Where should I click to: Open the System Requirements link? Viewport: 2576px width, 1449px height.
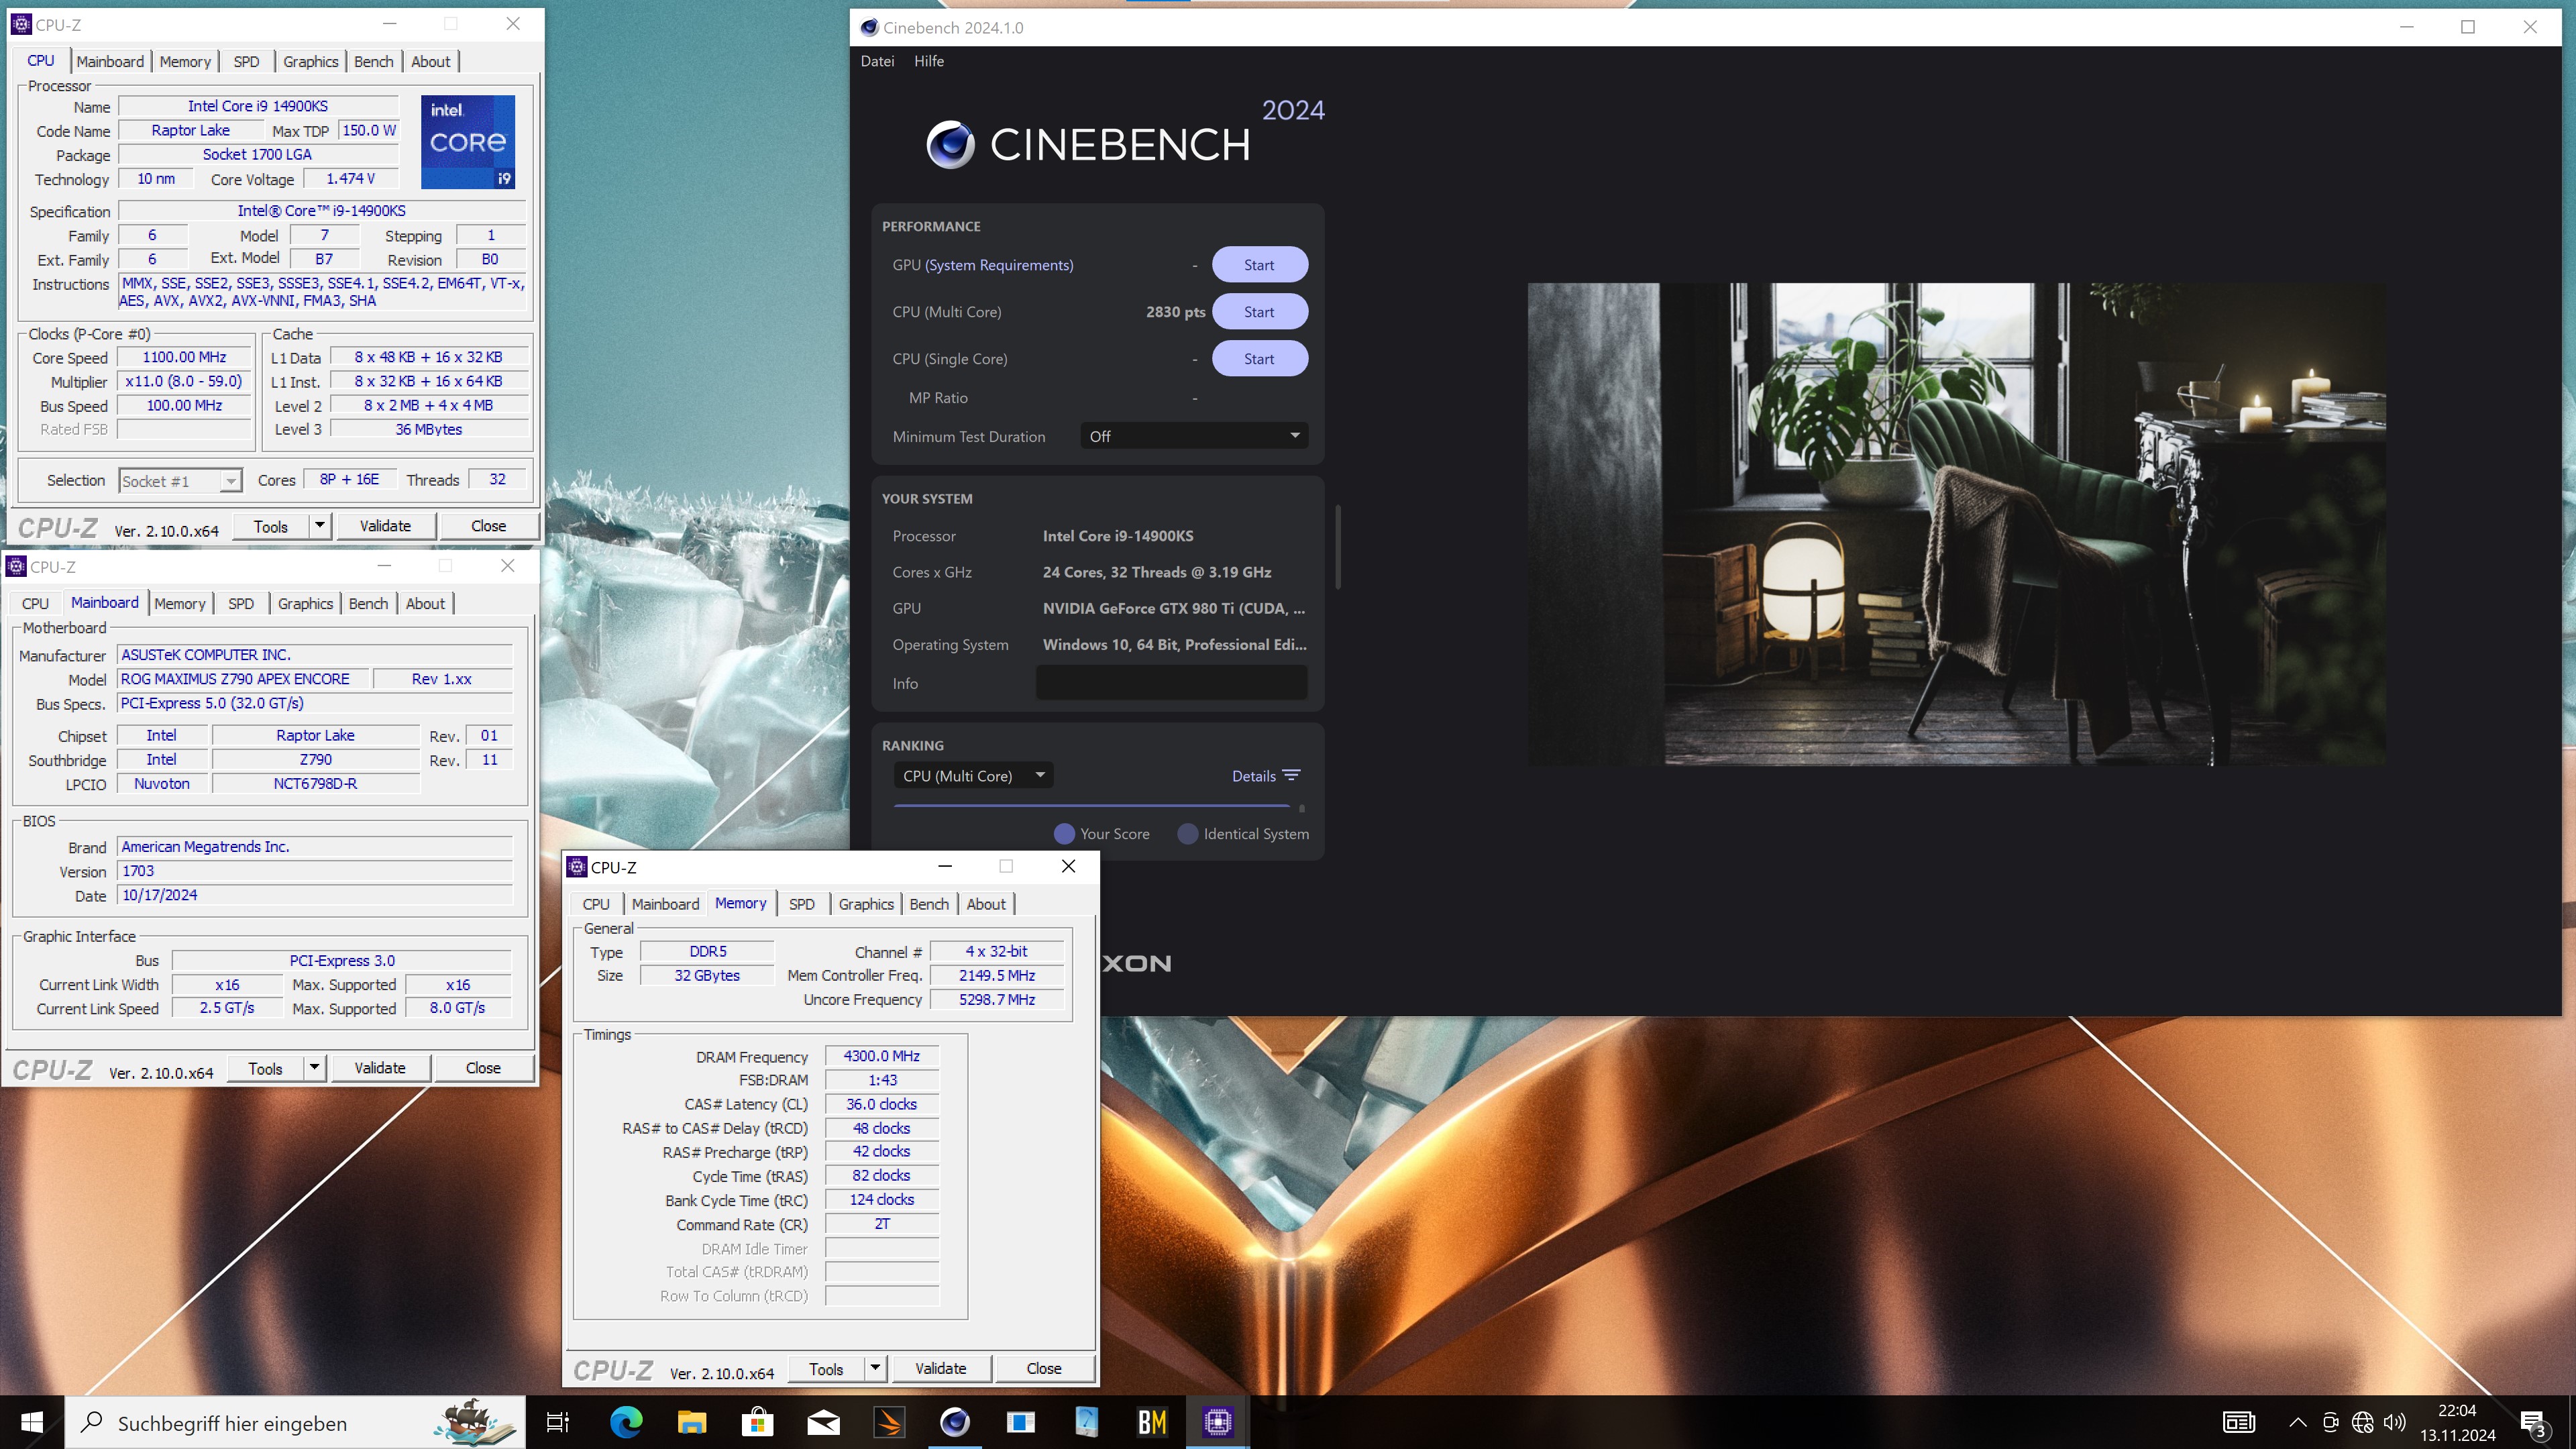point(999,265)
